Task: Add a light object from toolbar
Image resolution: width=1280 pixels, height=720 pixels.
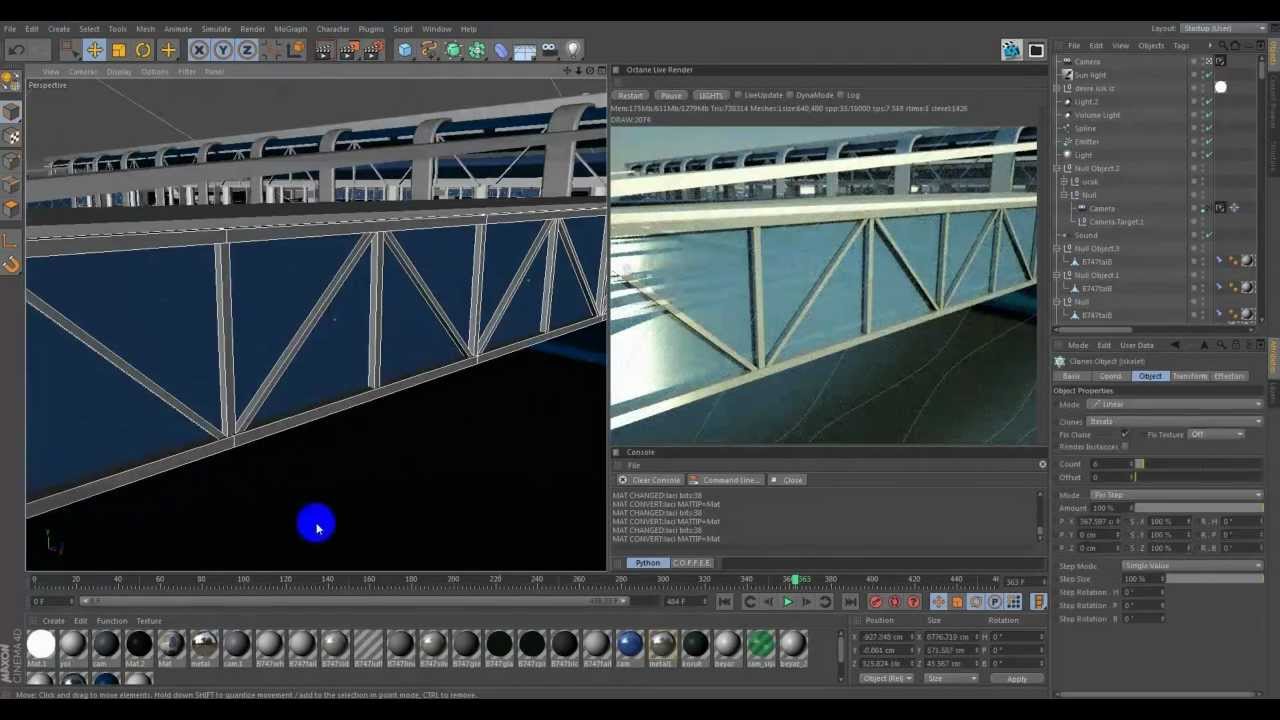Action: (573, 50)
